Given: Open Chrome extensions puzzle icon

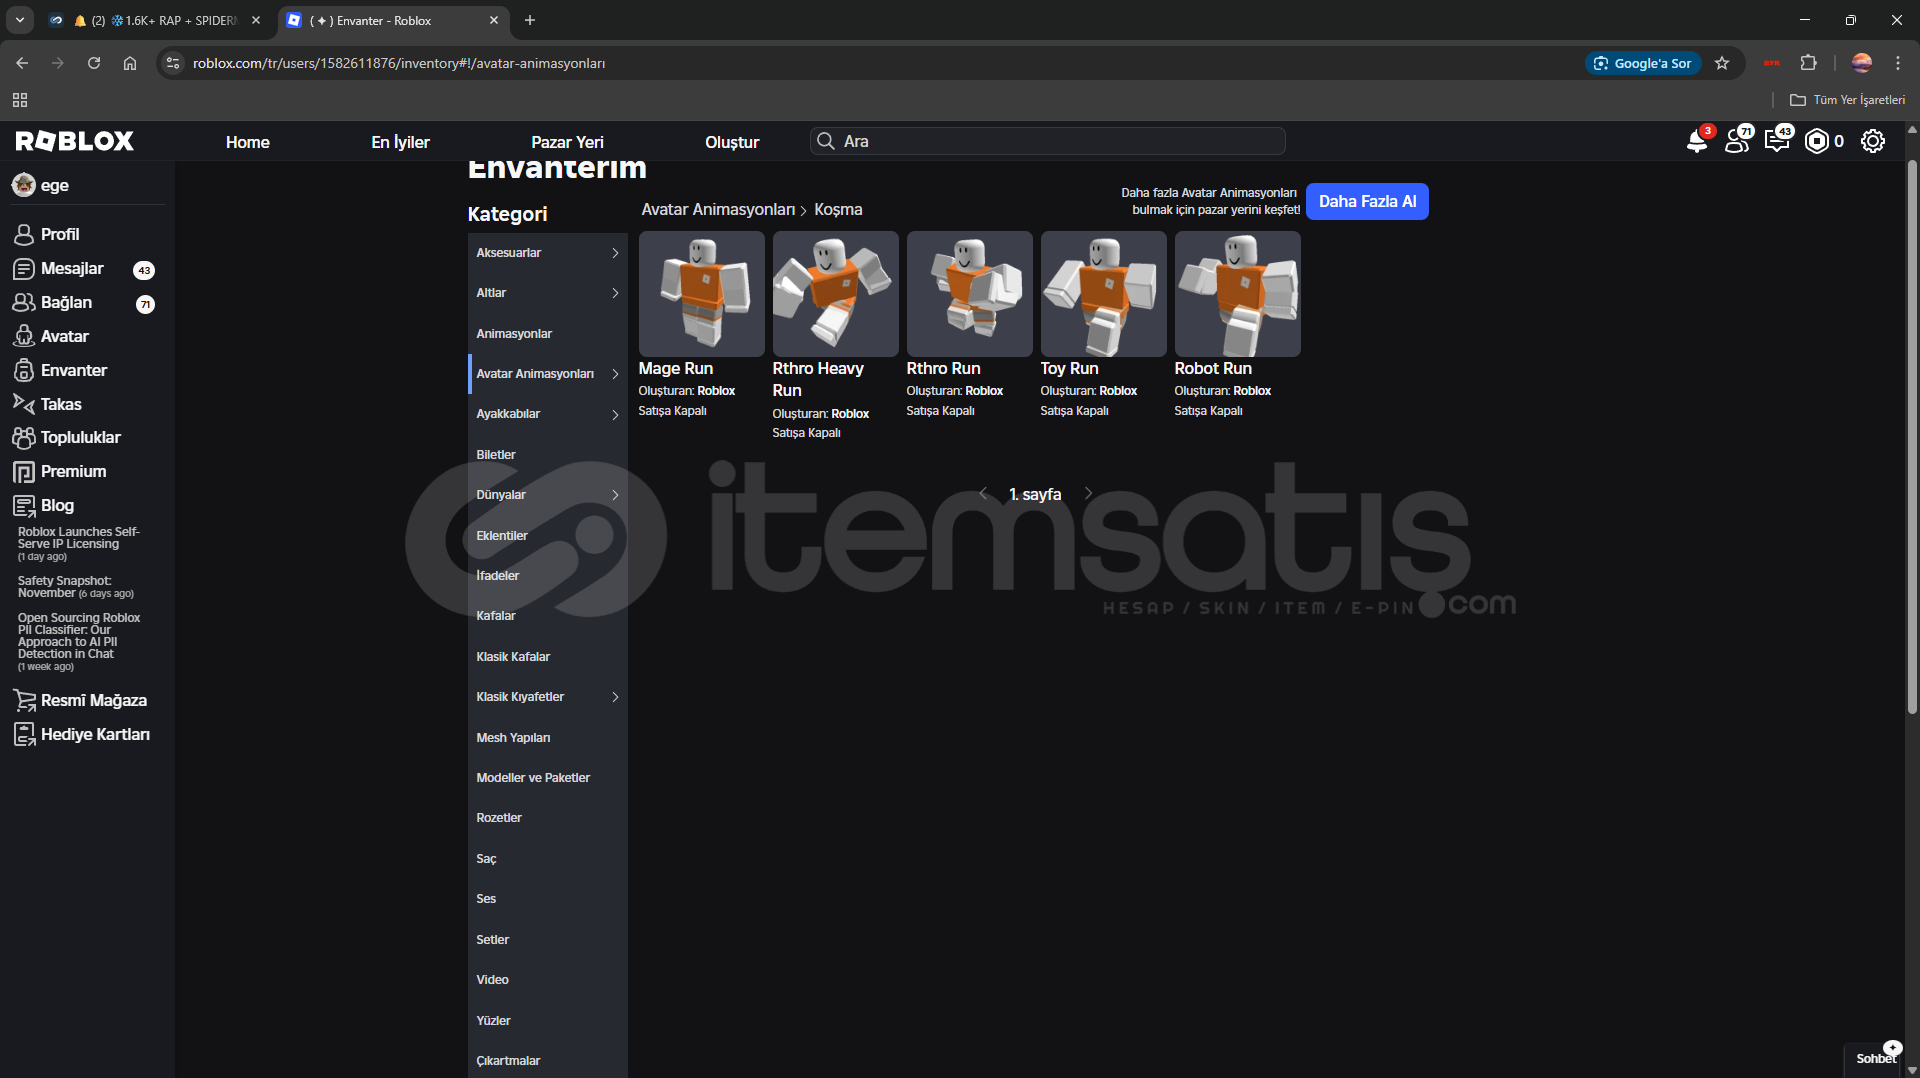Looking at the screenshot, I should click(1808, 63).
